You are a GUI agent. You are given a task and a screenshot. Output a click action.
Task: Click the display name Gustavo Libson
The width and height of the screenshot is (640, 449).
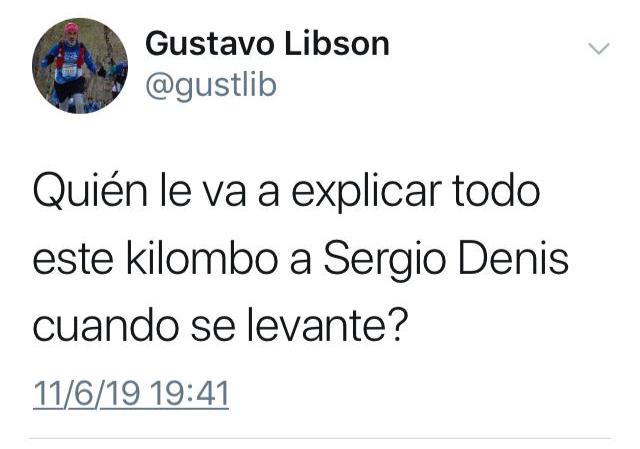point(267,44)
